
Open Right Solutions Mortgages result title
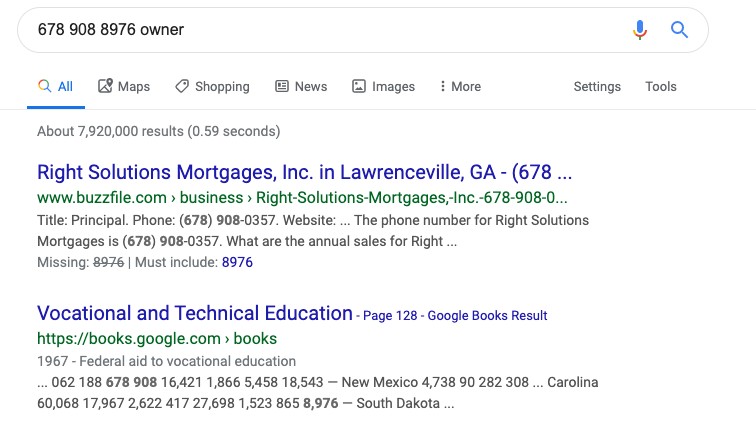pos(304,172)
